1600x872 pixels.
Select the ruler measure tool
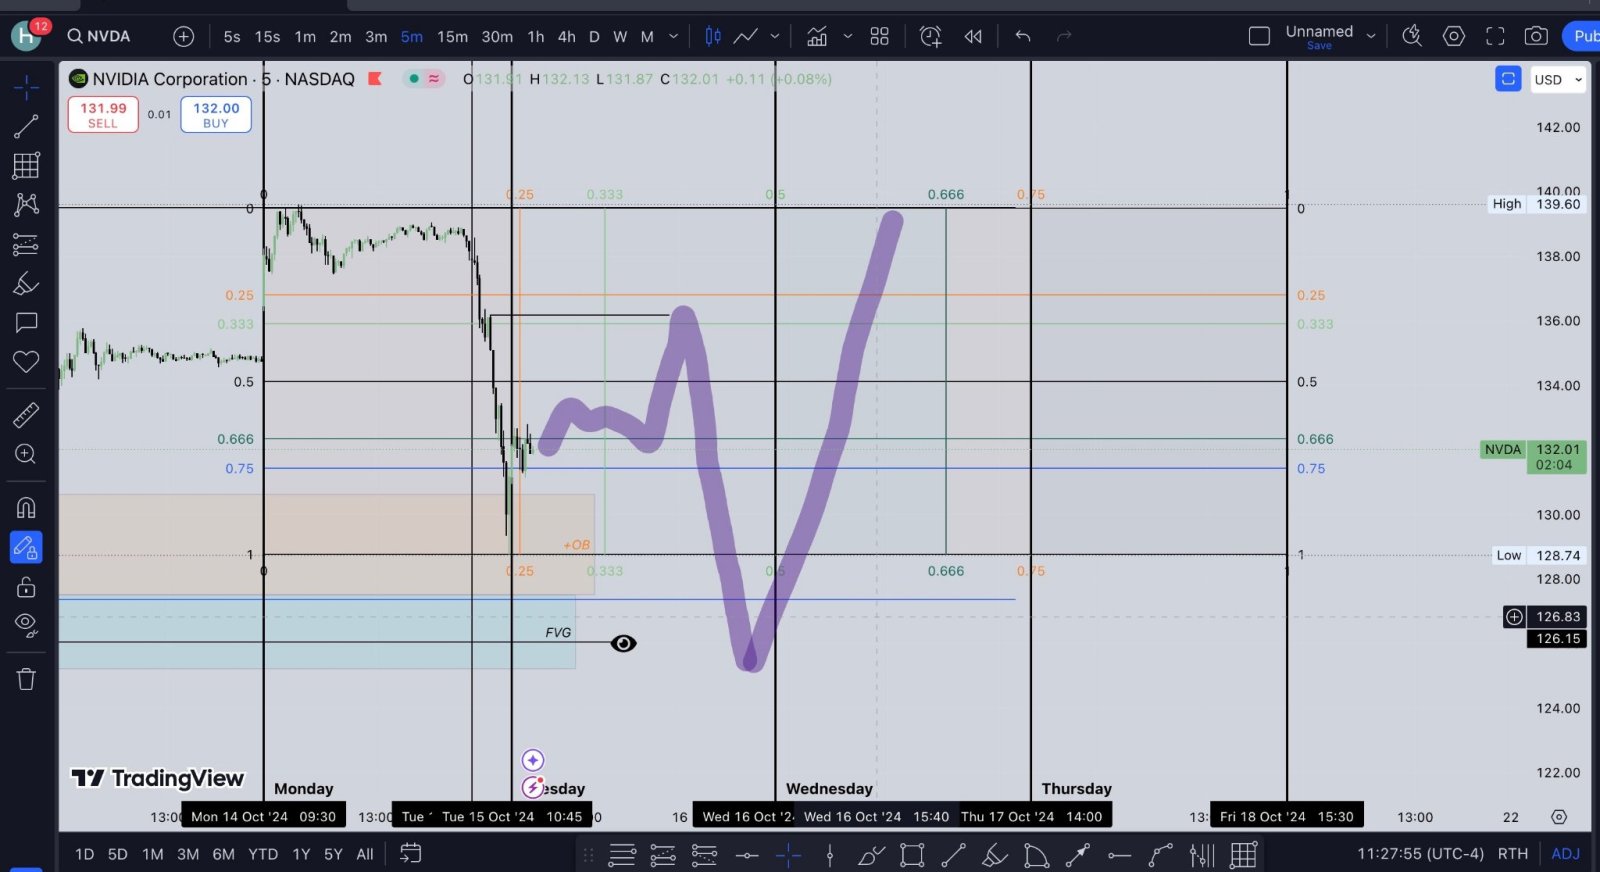point(26,414)
